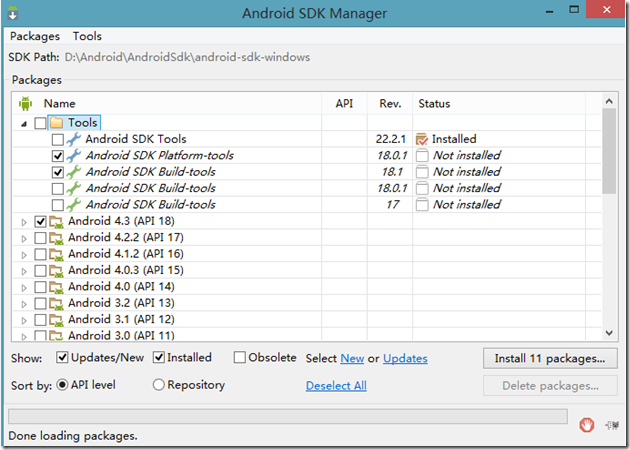Screen dimensions: 630x450
Task: Toggle the Tools group checkbox
Action: (x=40, y=123)
